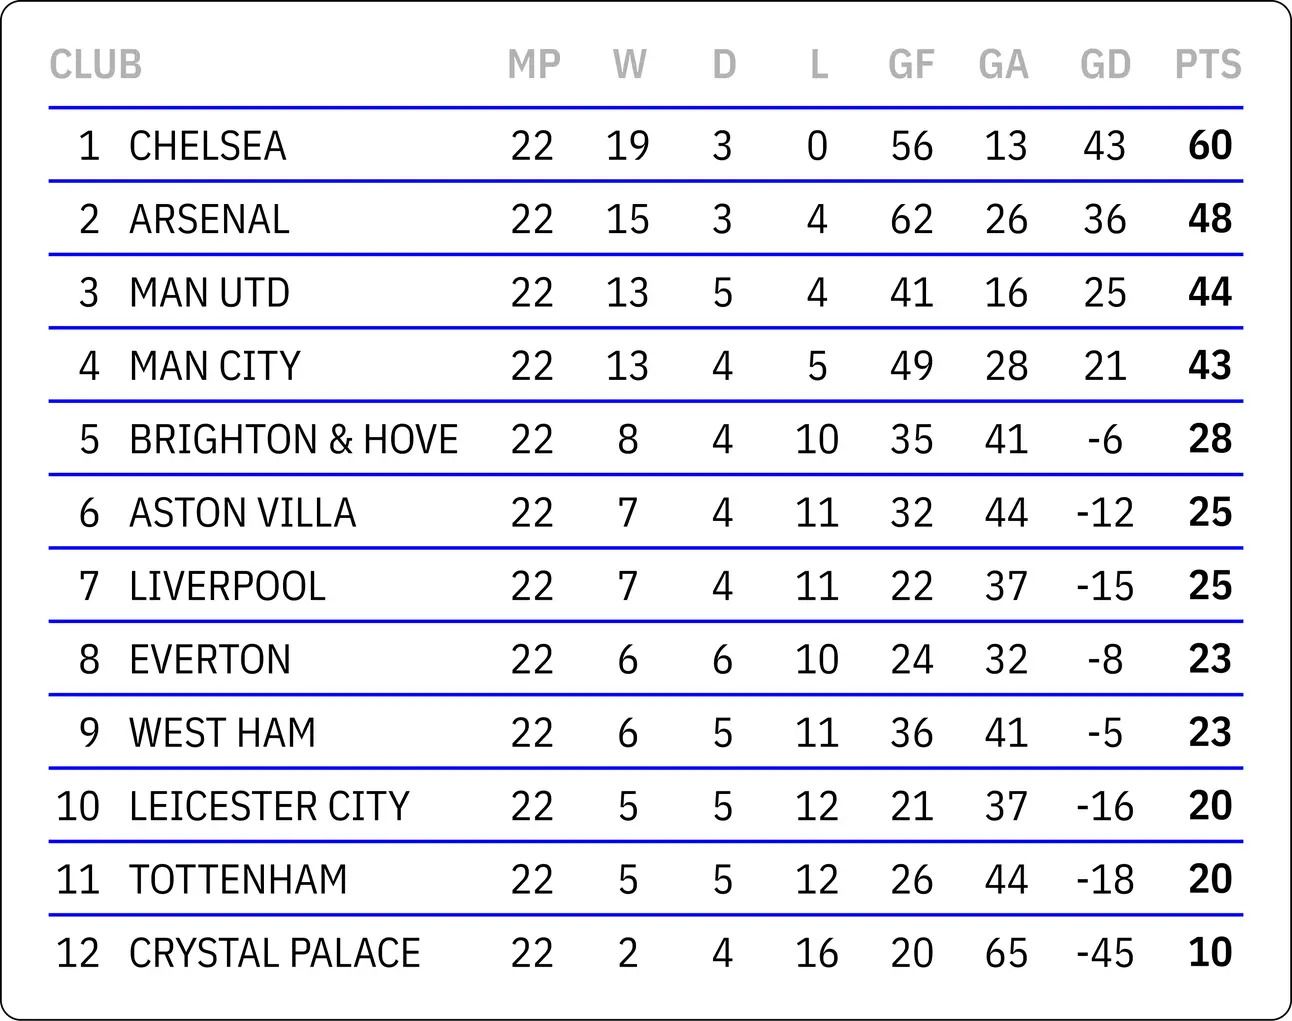Viewport: 1292px width, 1021px height.
Task: Click Crystal Palace's -45 goal difference
Action: tap(1105, 953)
